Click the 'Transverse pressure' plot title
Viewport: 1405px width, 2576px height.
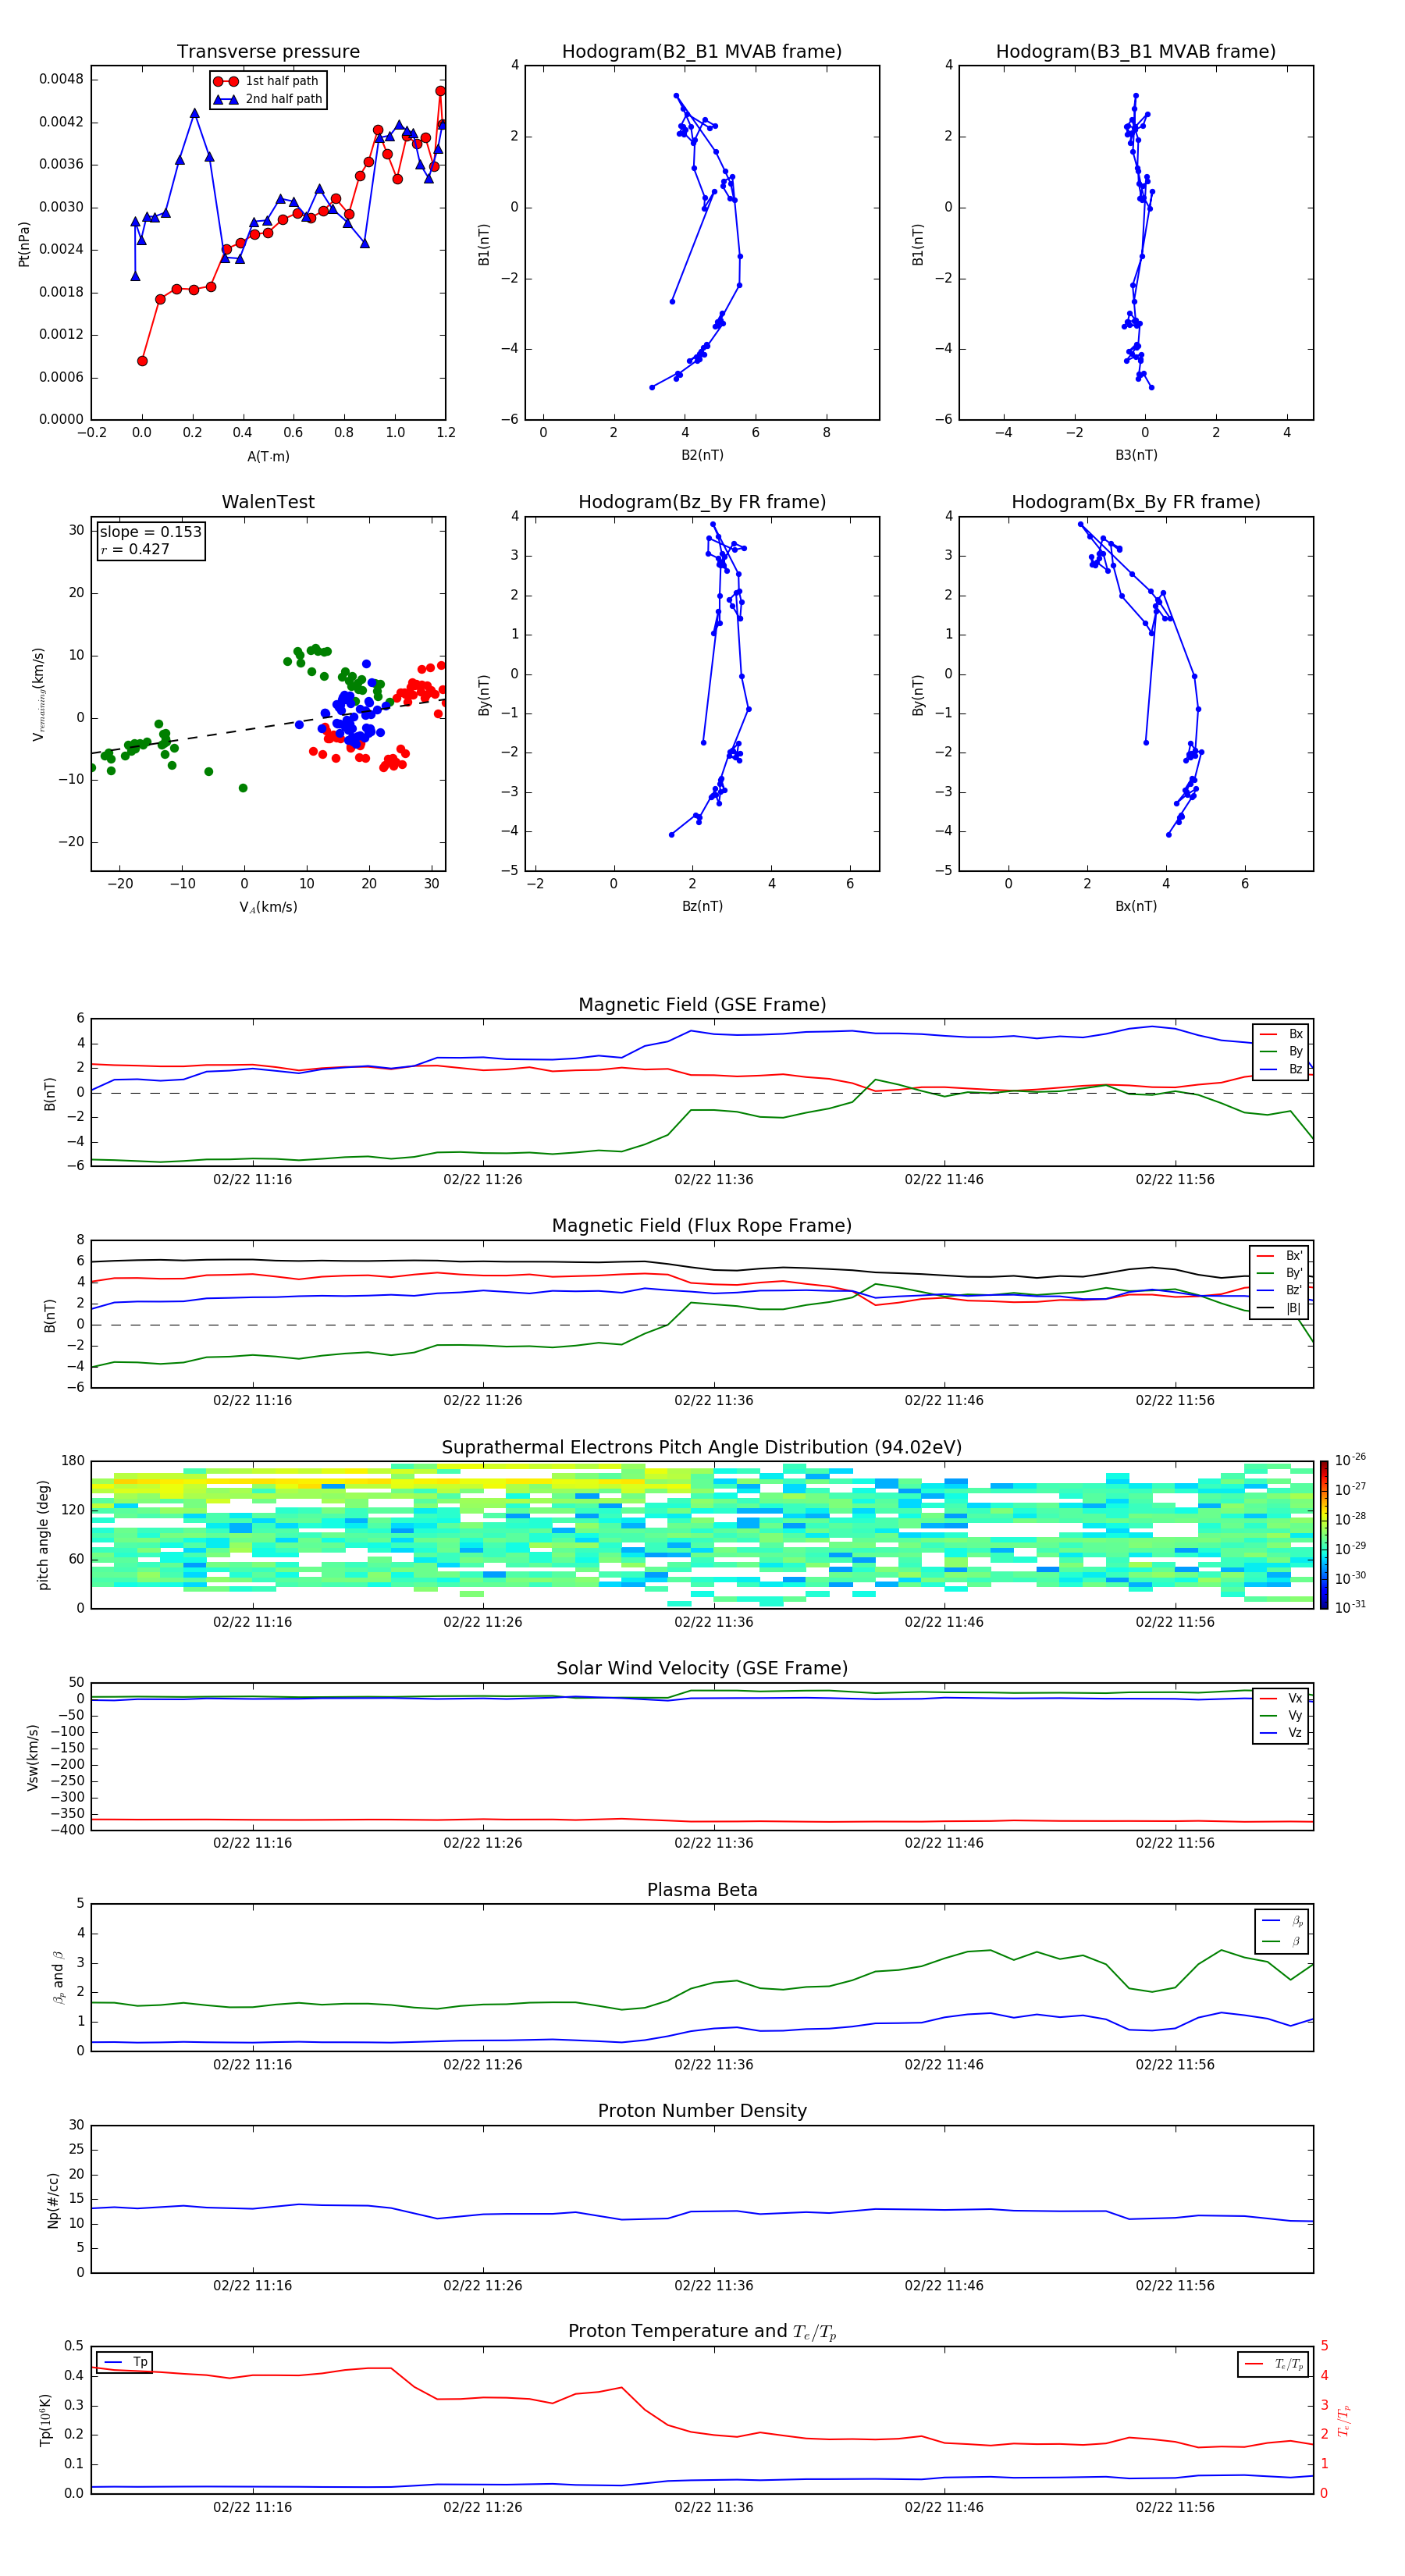coord(268,51)
